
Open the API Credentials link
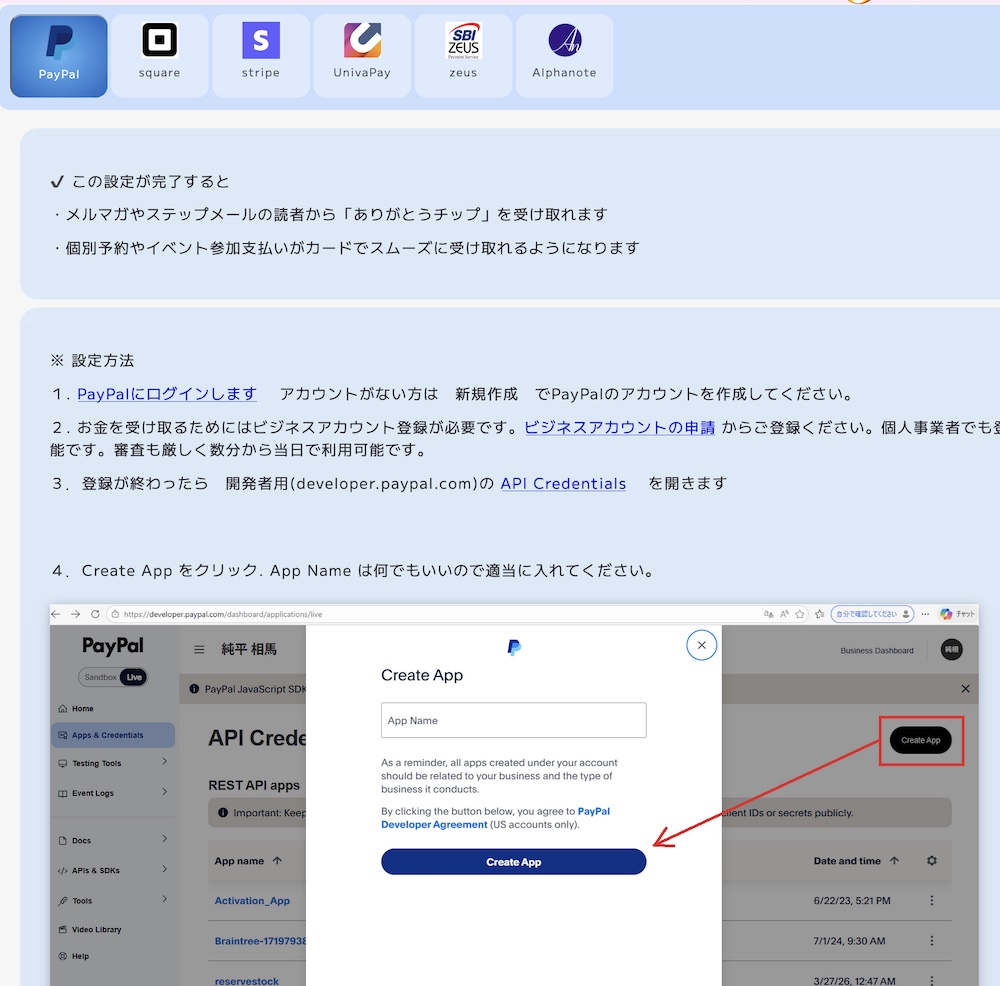pyautogui.click(x=563, y=483)
